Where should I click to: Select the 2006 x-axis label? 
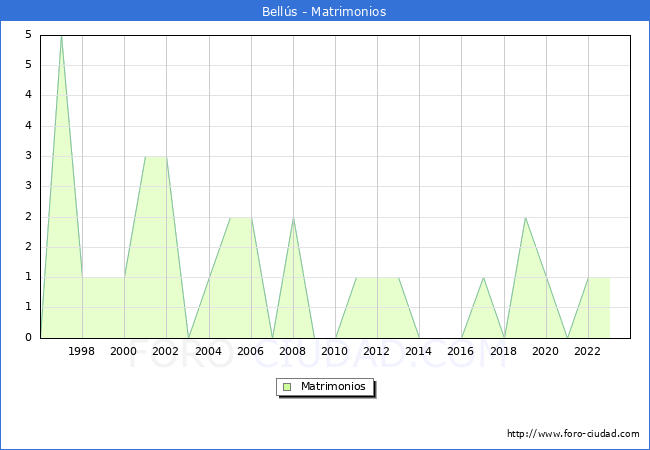(250, 351)
